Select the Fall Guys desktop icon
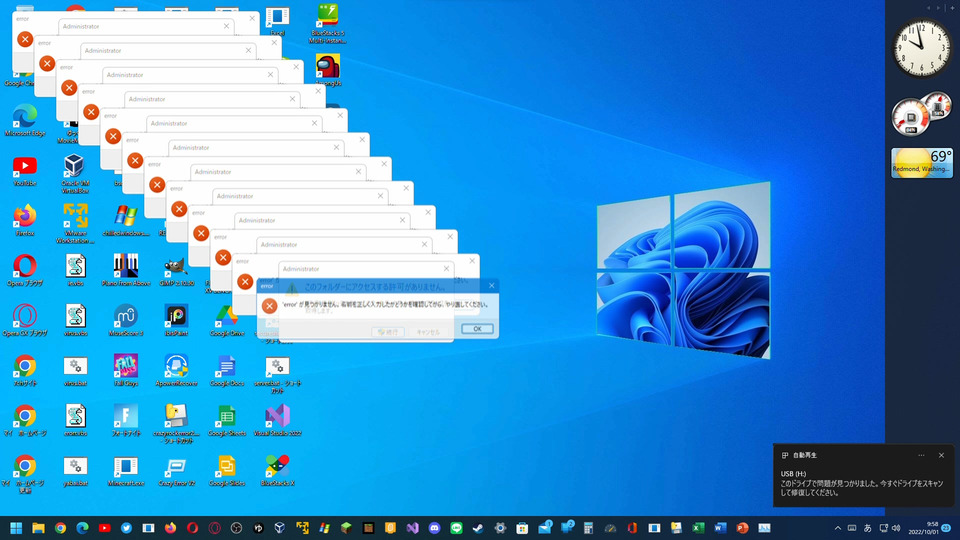 tap(126, 370)
